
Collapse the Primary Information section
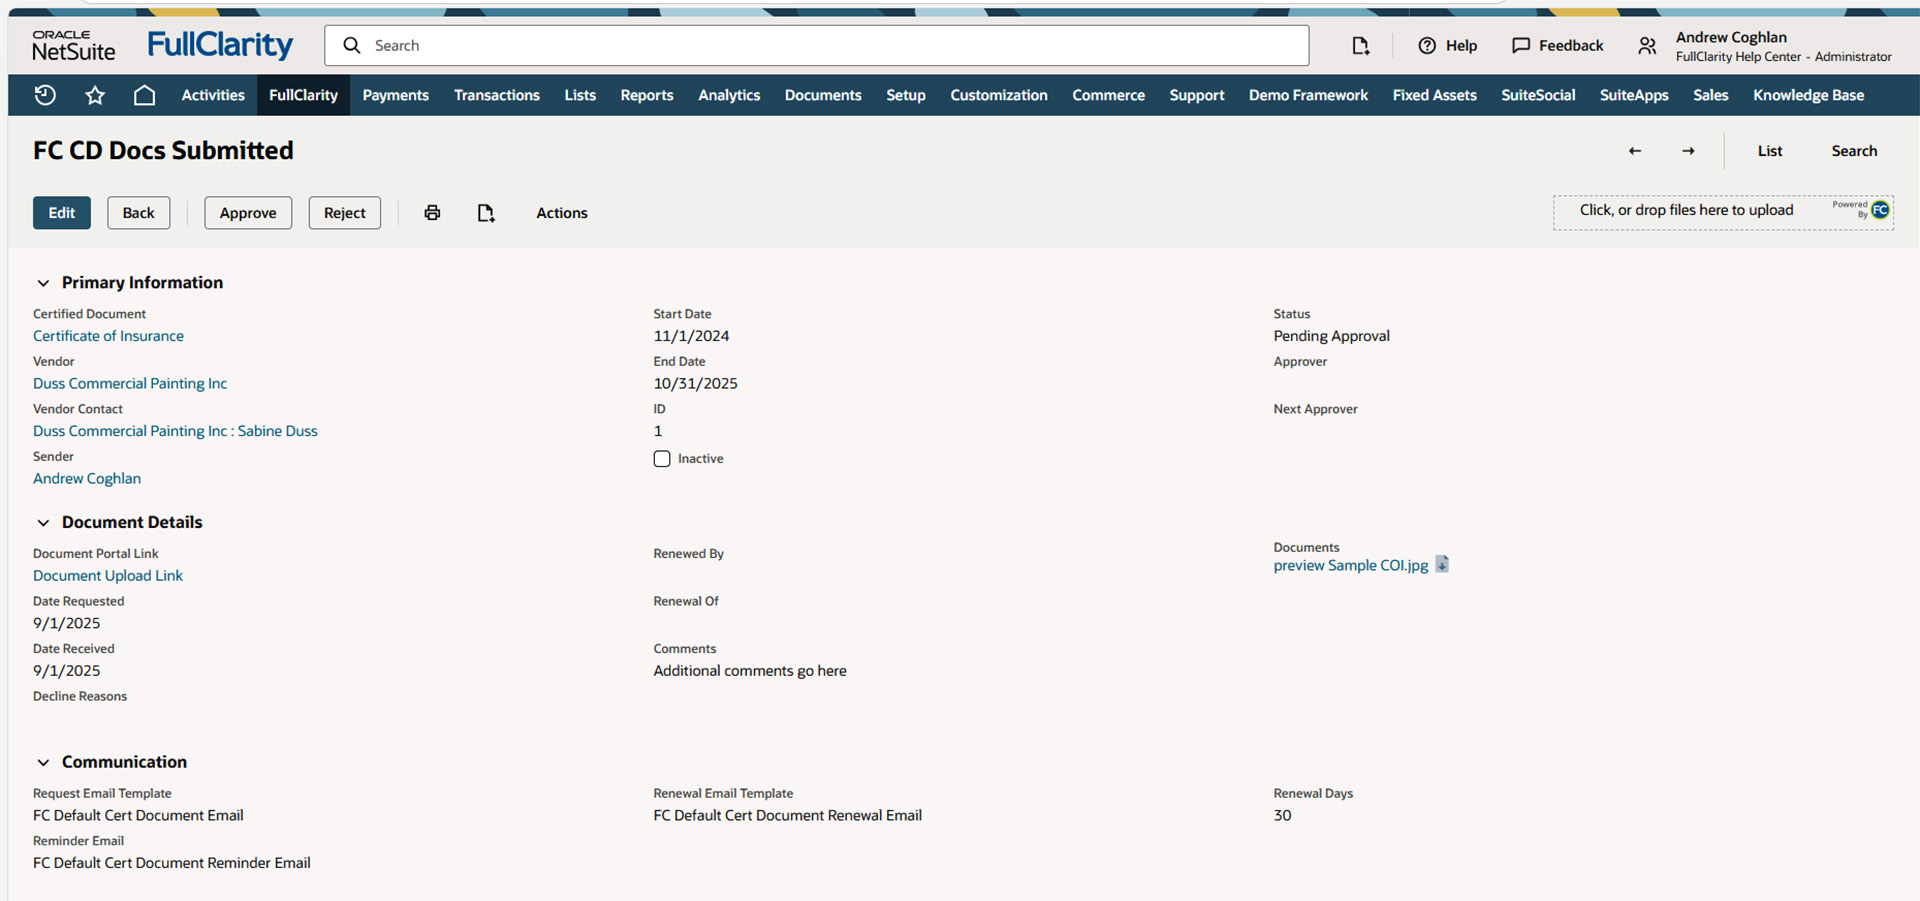pyautogui.click(x=43, y=283)
